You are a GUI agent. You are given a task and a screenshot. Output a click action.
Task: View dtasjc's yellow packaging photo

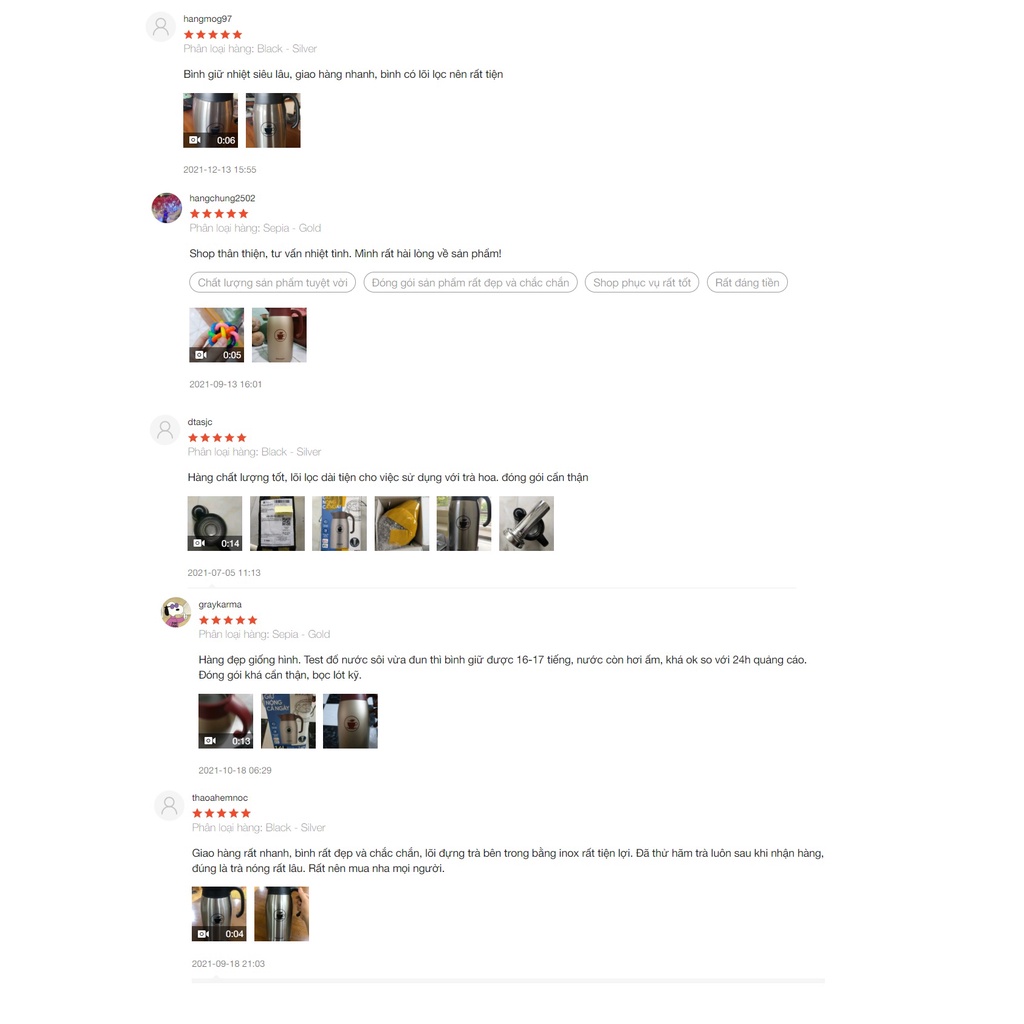[x=402, y=523]
